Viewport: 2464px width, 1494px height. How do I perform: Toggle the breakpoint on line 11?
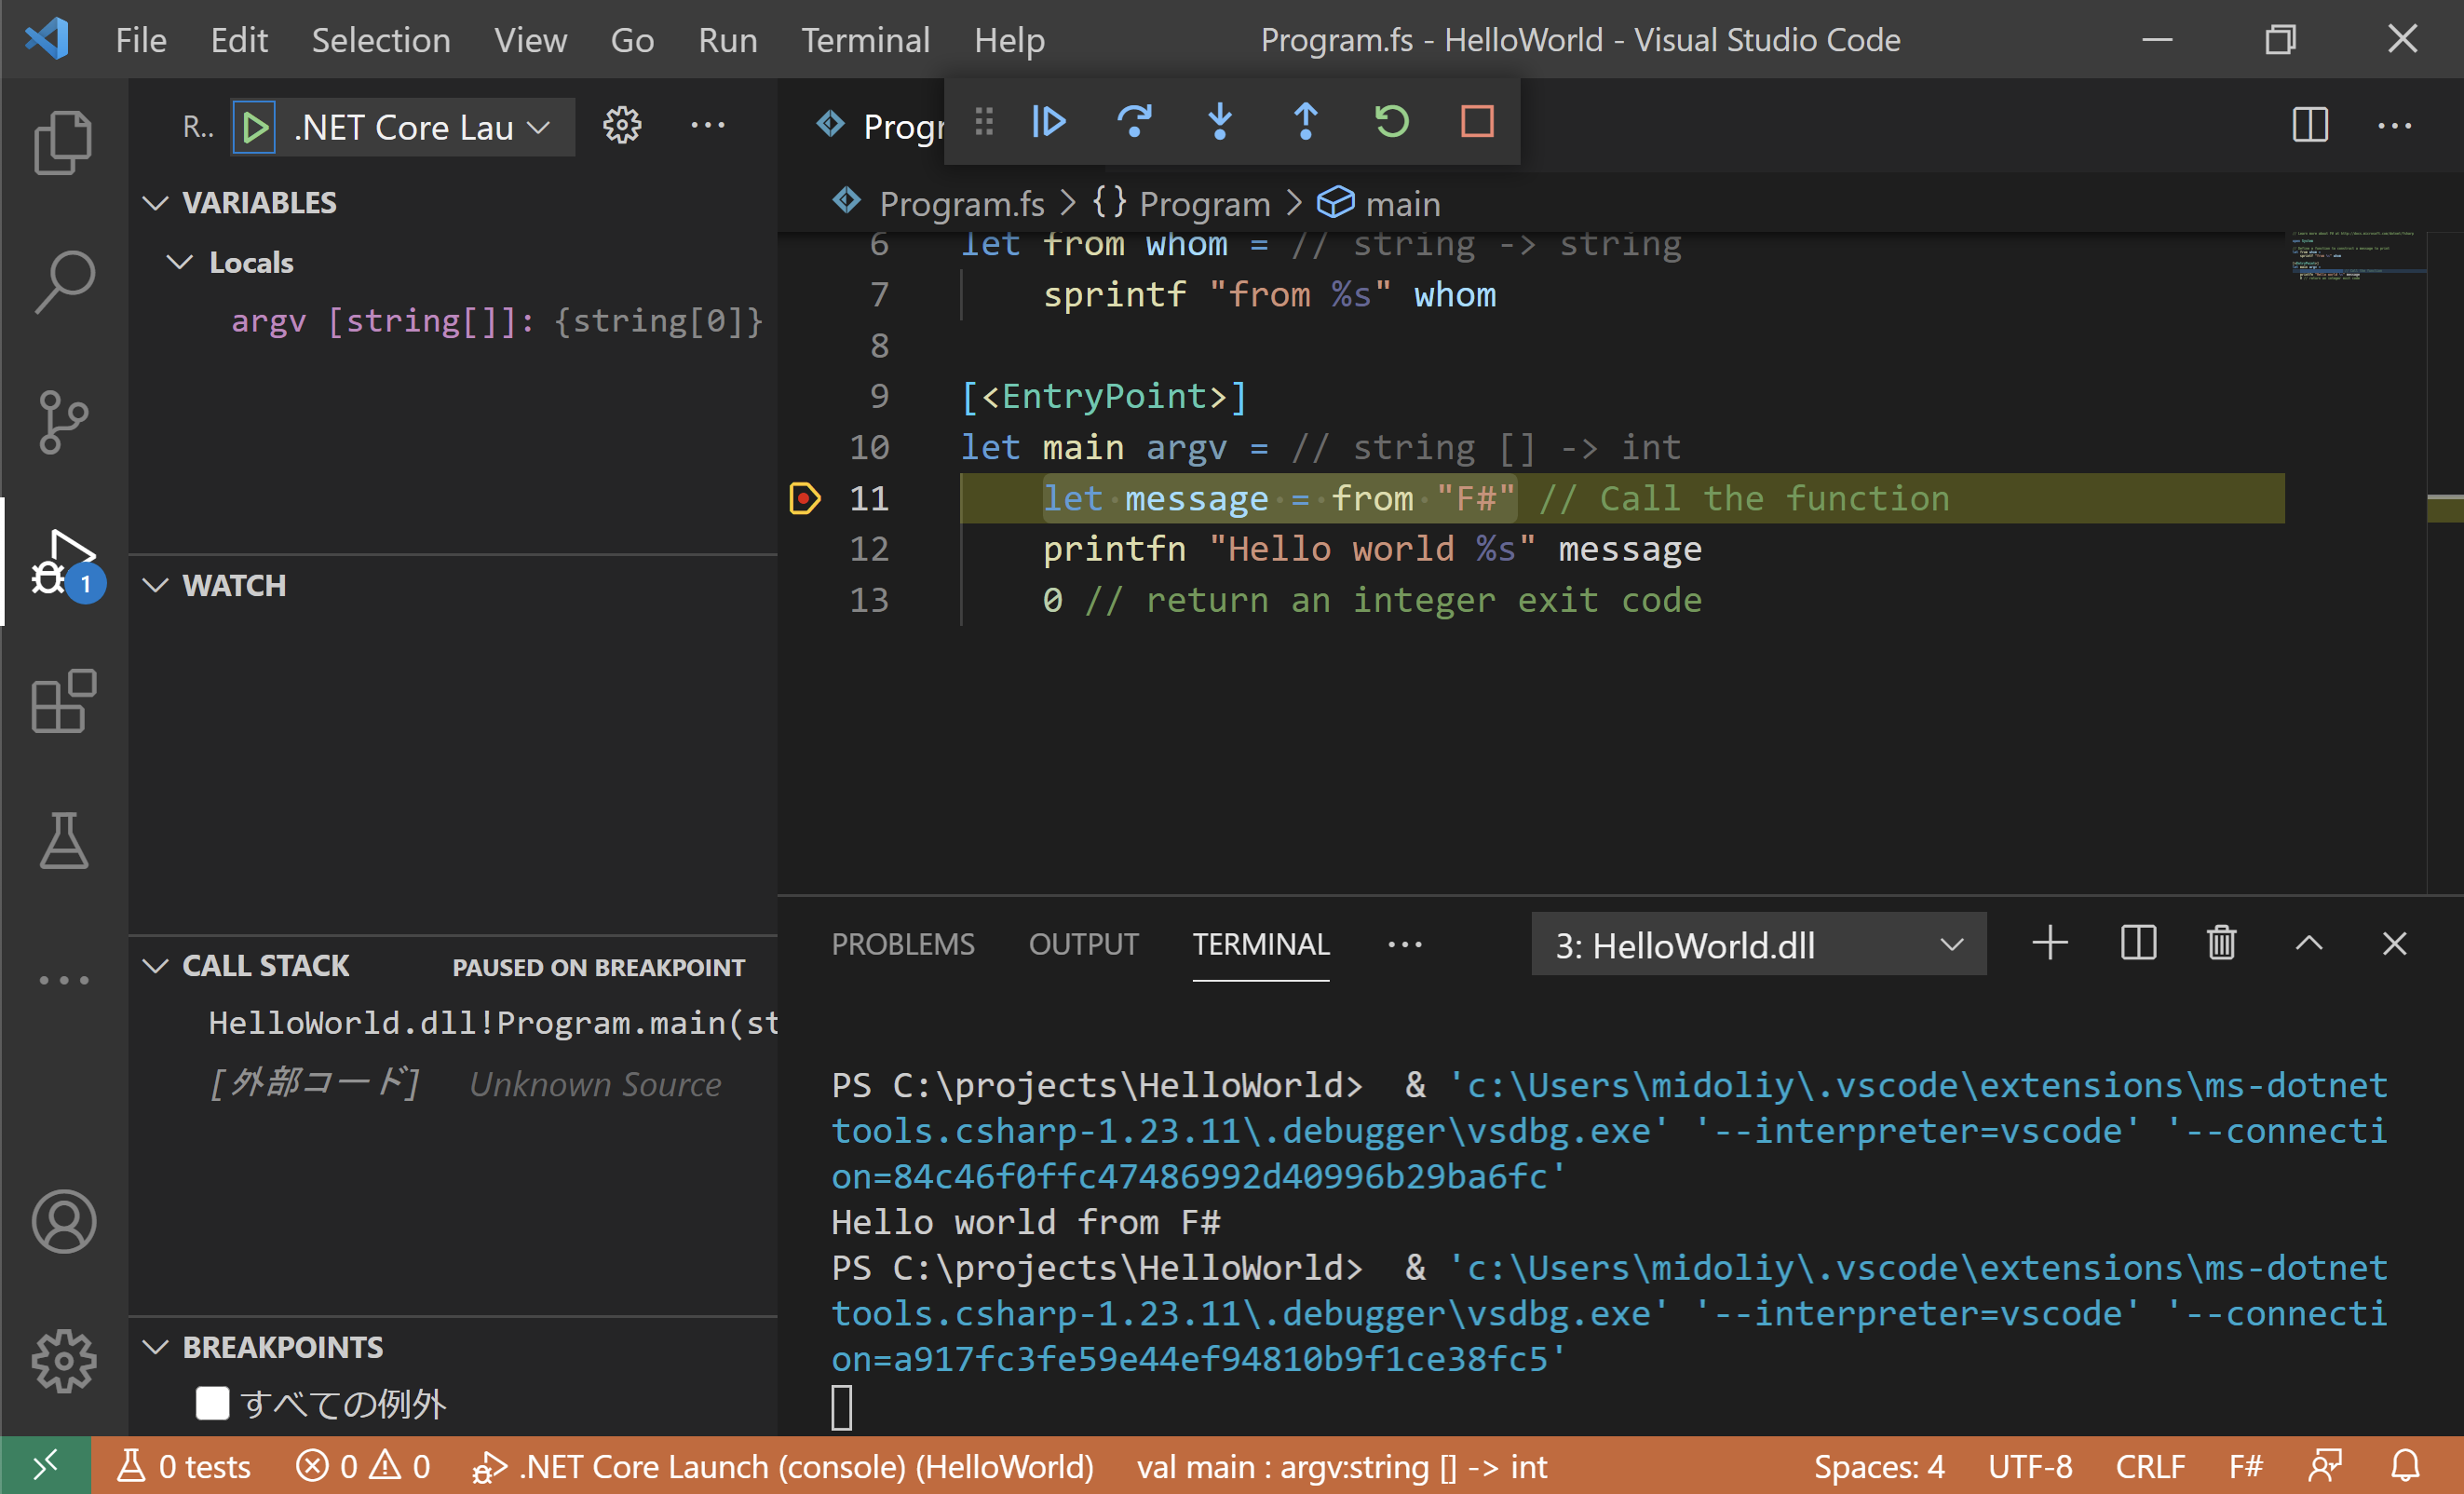click(805, 498)
